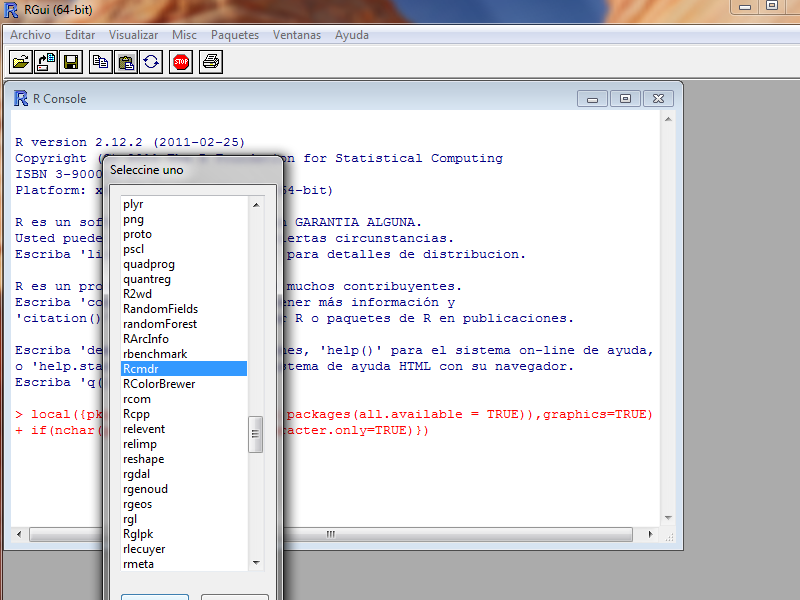Click the Open script folder icon
This screenshot has width=800, height=600.
21,62
